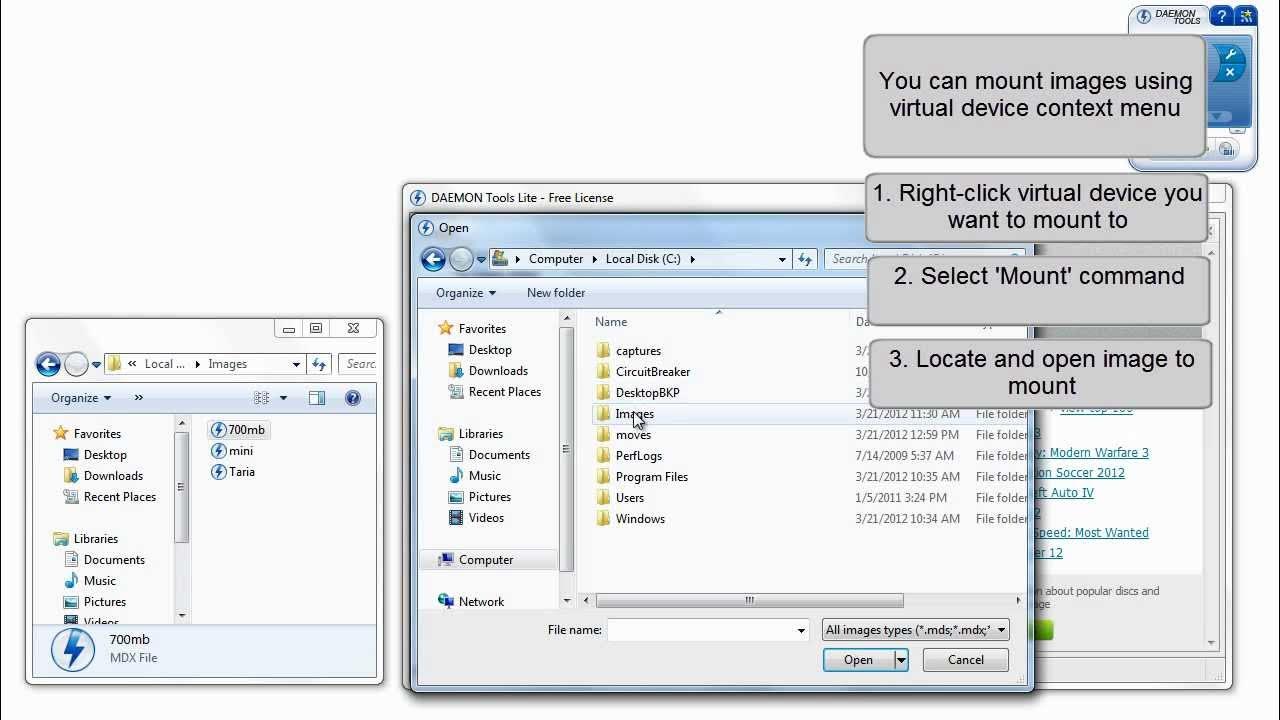Toggle preview pane in Images explorer
Screen dimensions: 1280x720
click(317, 398)
